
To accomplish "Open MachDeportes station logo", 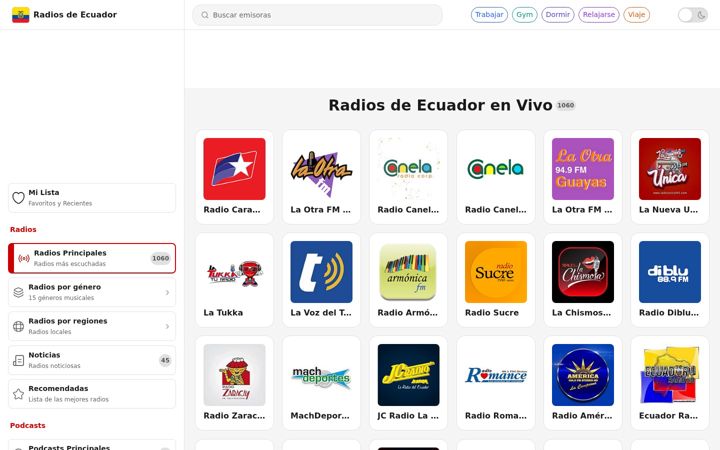I will click(321, 375).
